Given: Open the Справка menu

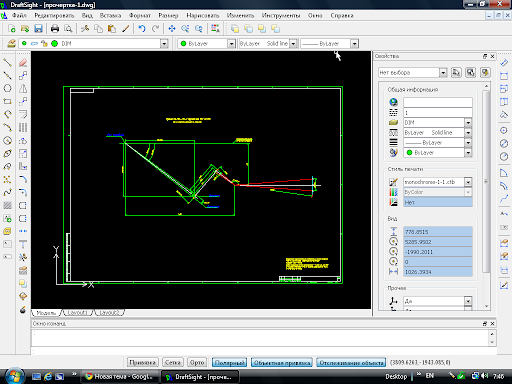Looking at the screenshot, I should (x=342, y=16).
